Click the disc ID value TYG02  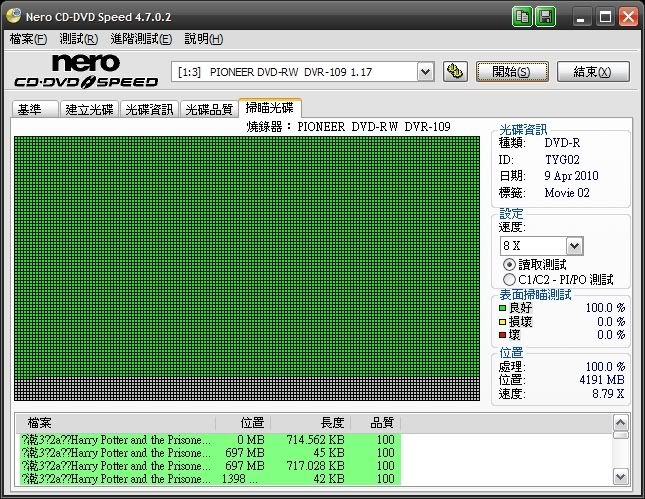[x=562, y=160]
